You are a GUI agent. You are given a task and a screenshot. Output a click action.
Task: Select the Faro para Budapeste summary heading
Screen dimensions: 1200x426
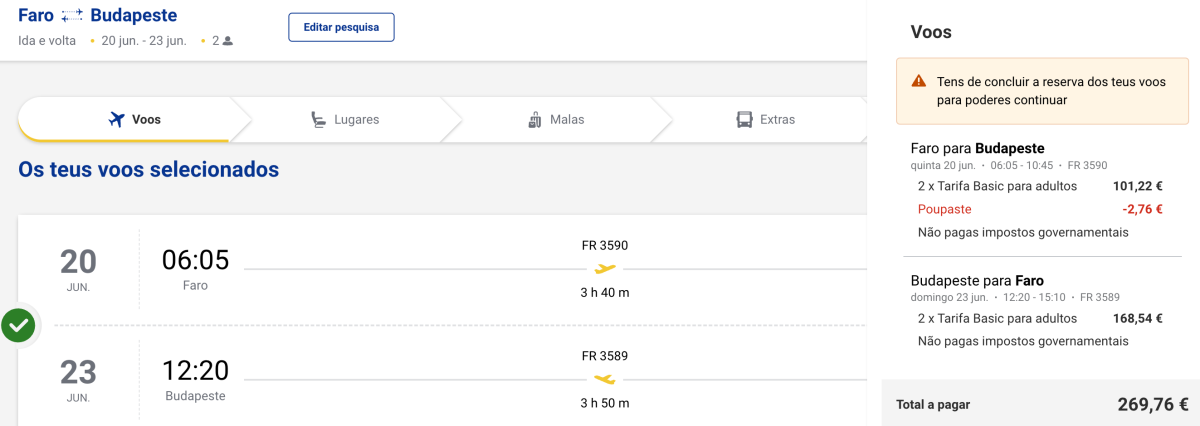[x=978, y=148]
